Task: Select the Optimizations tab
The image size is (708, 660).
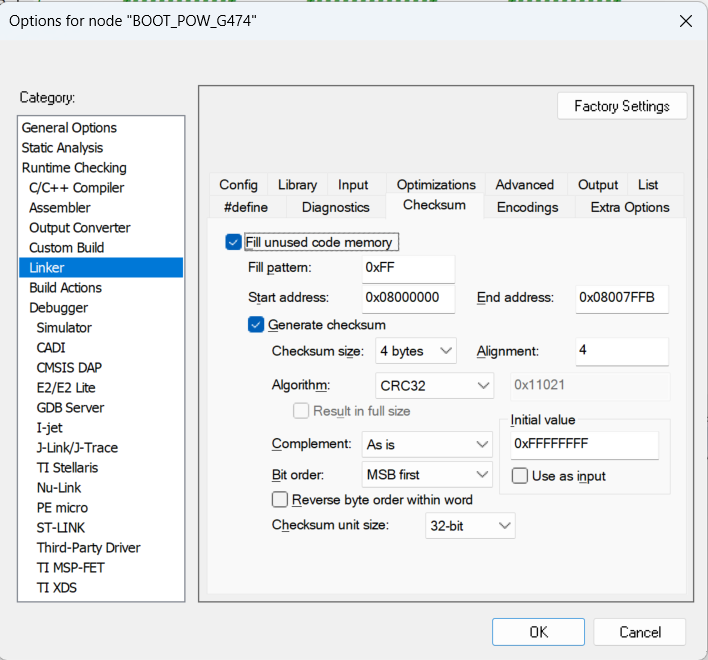Action: (436, 185)
